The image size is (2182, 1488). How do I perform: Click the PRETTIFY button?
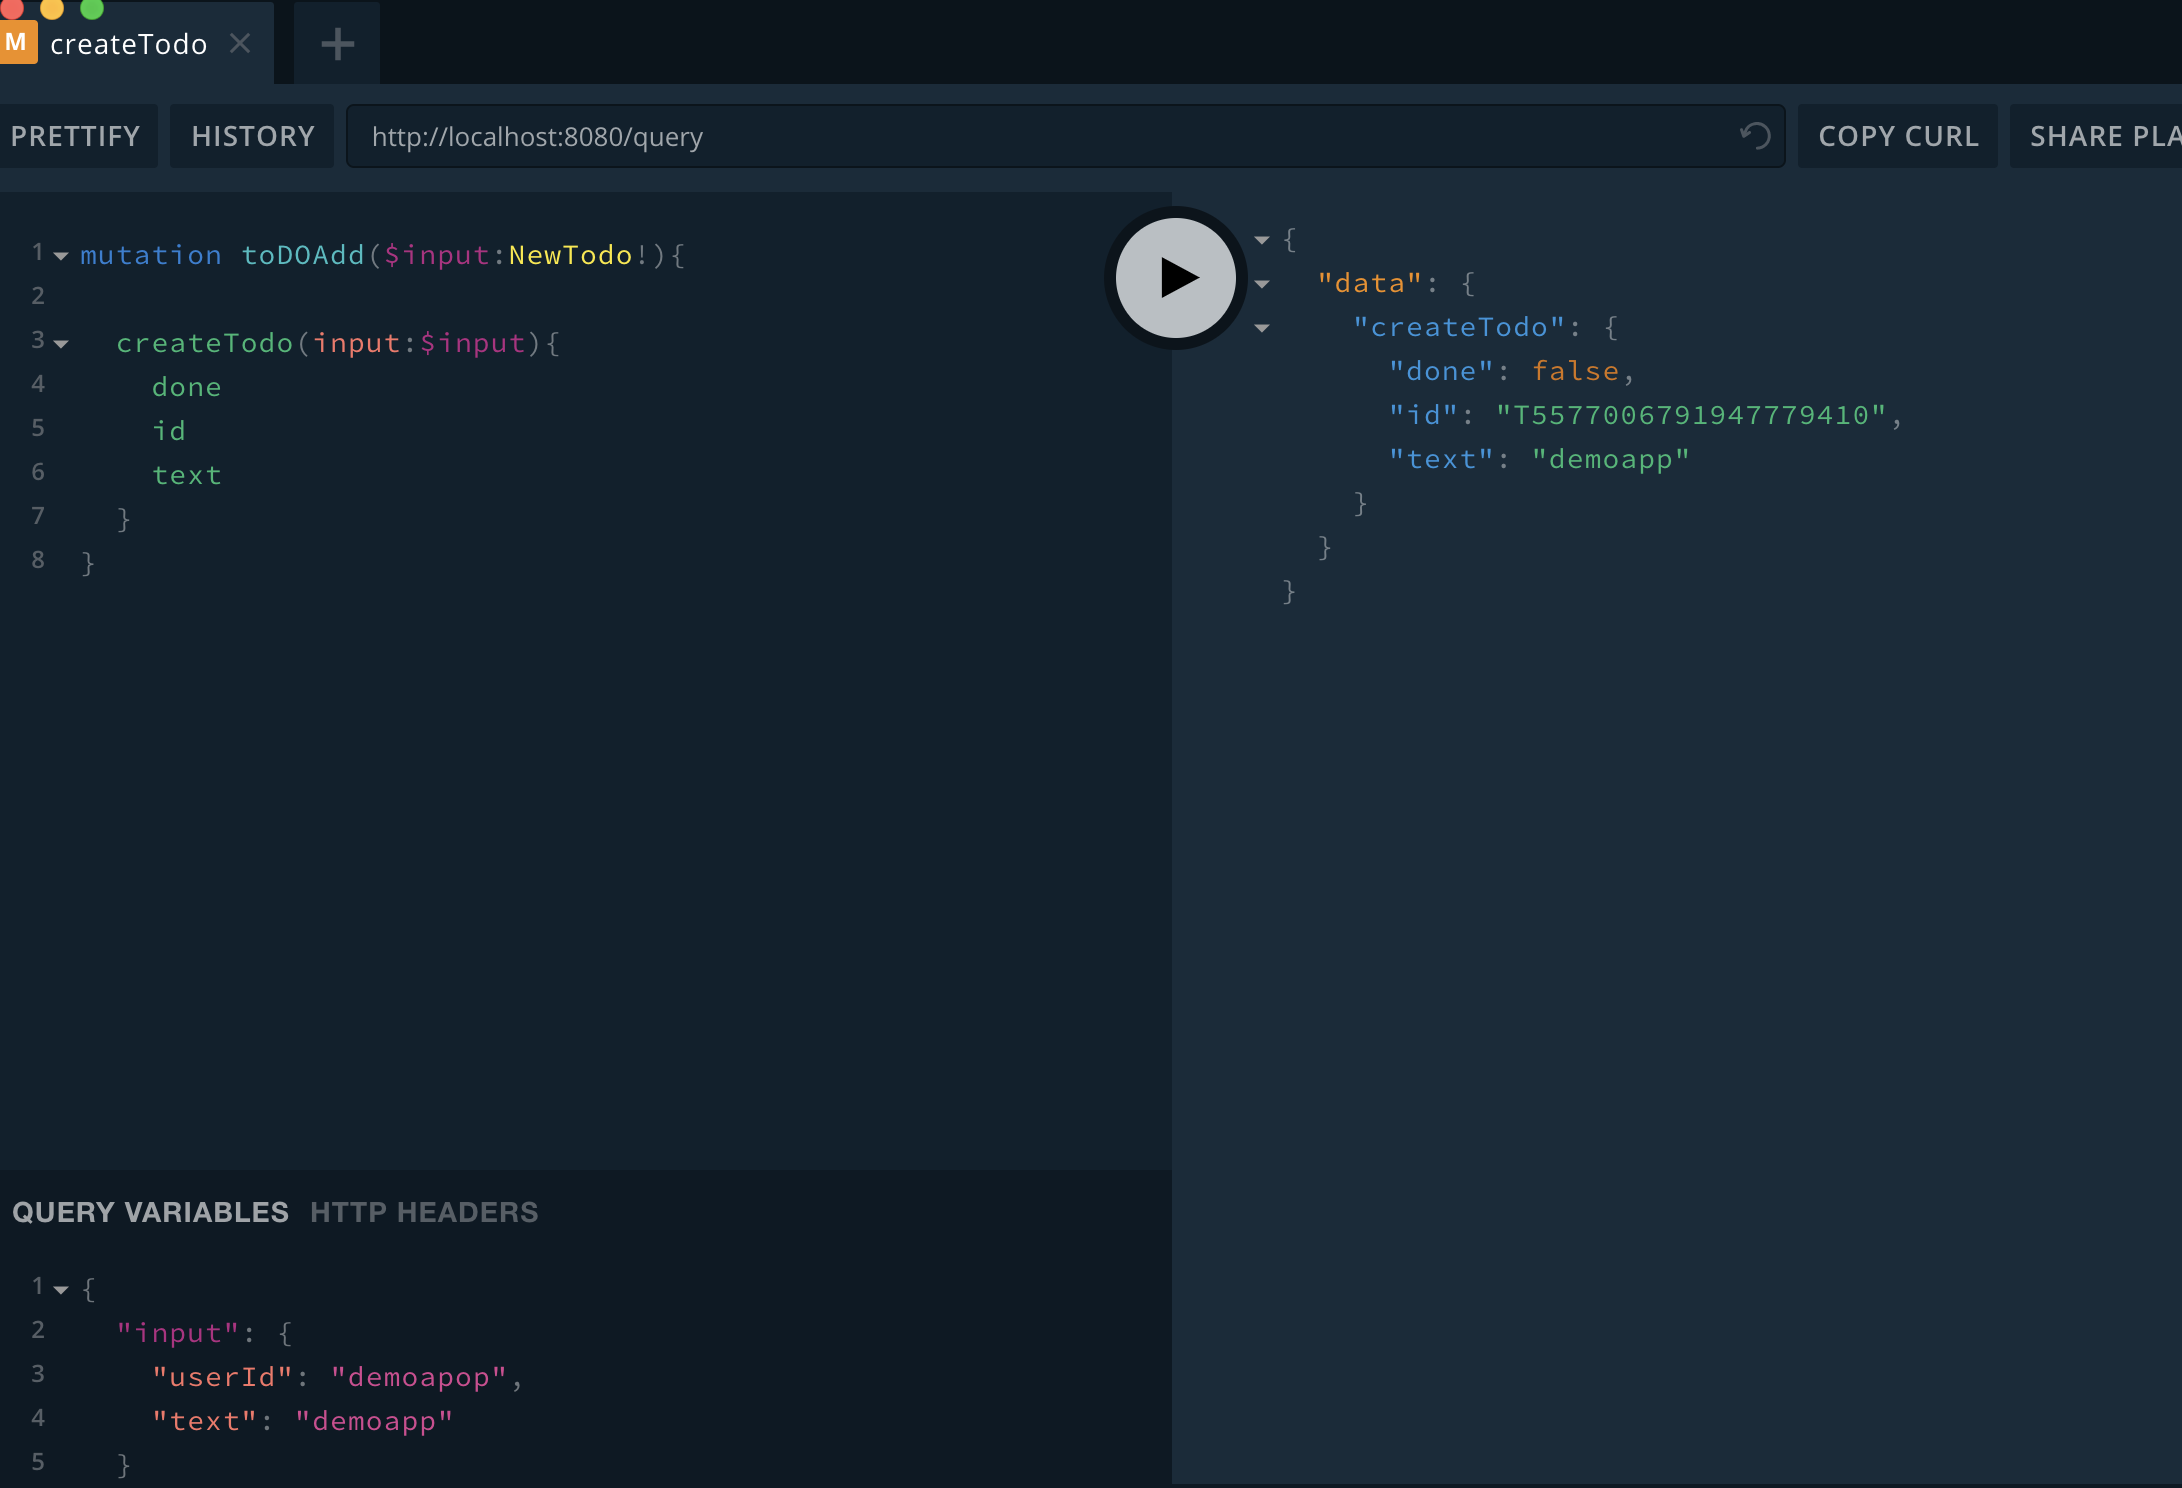click(76, 136)
